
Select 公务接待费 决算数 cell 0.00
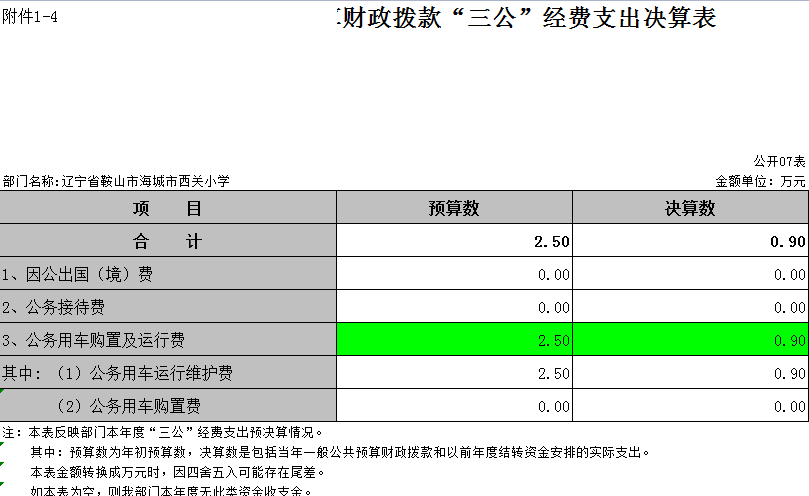point(690,307)
